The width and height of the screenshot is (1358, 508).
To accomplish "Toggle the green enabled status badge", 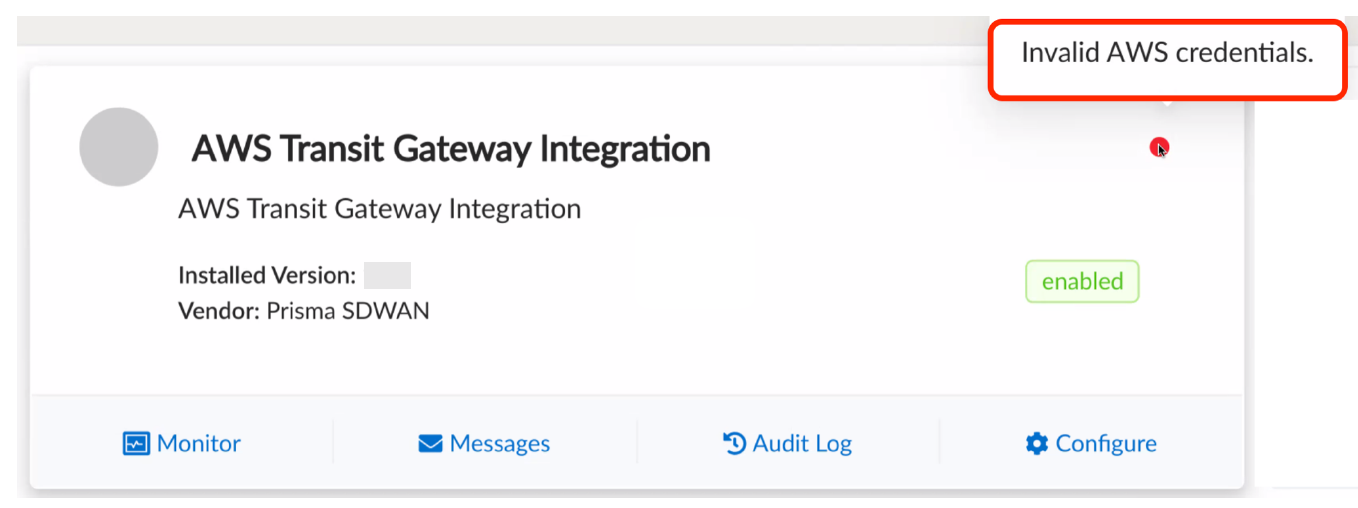I will [1082, 281].
